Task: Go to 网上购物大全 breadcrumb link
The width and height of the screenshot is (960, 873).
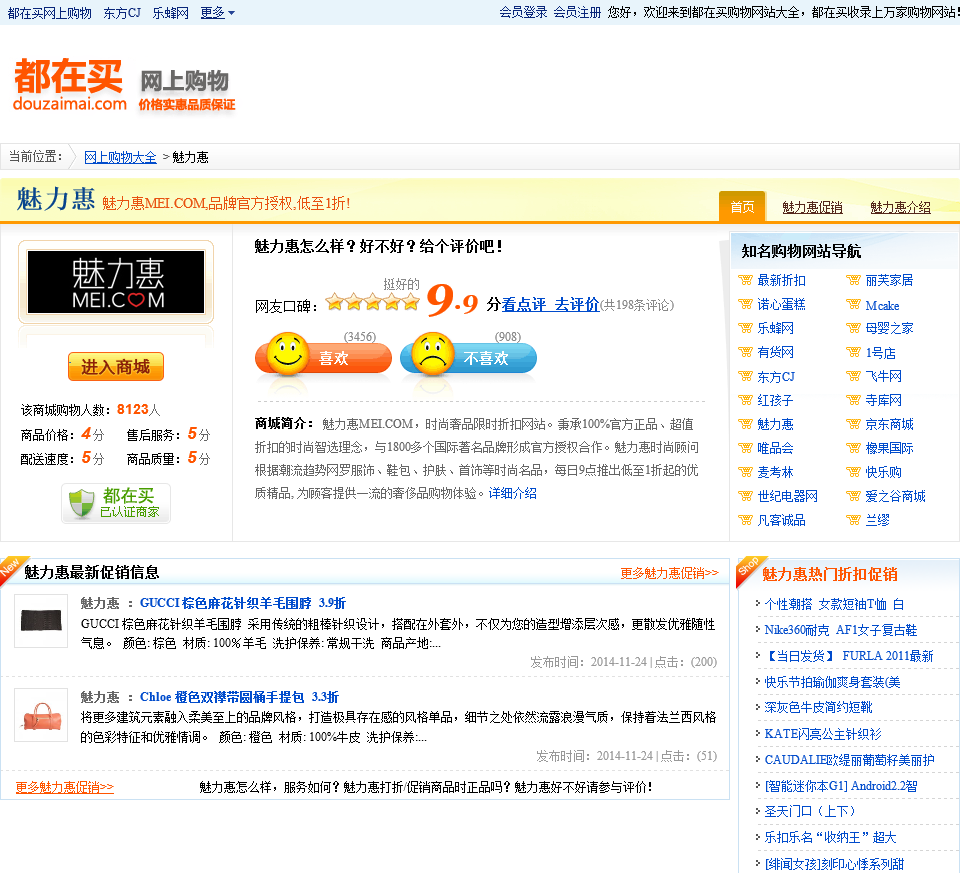Action: pyautogui.click(x=120, y=157)
